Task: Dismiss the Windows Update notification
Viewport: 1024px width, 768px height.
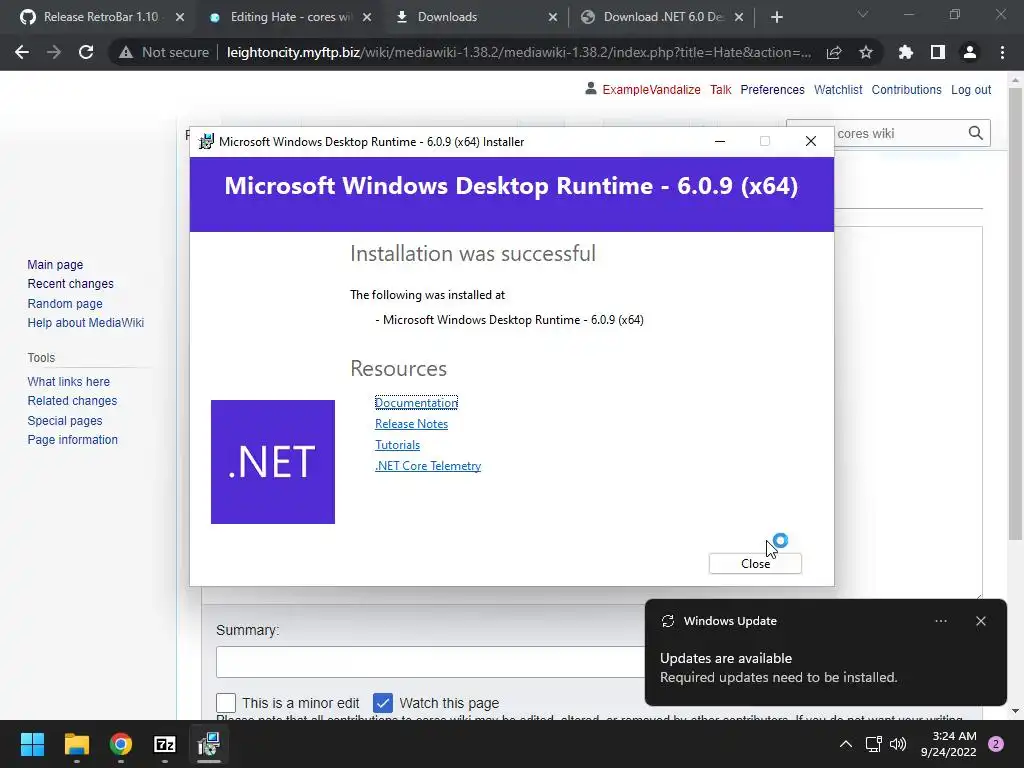Action: click(x=980, y=621)
